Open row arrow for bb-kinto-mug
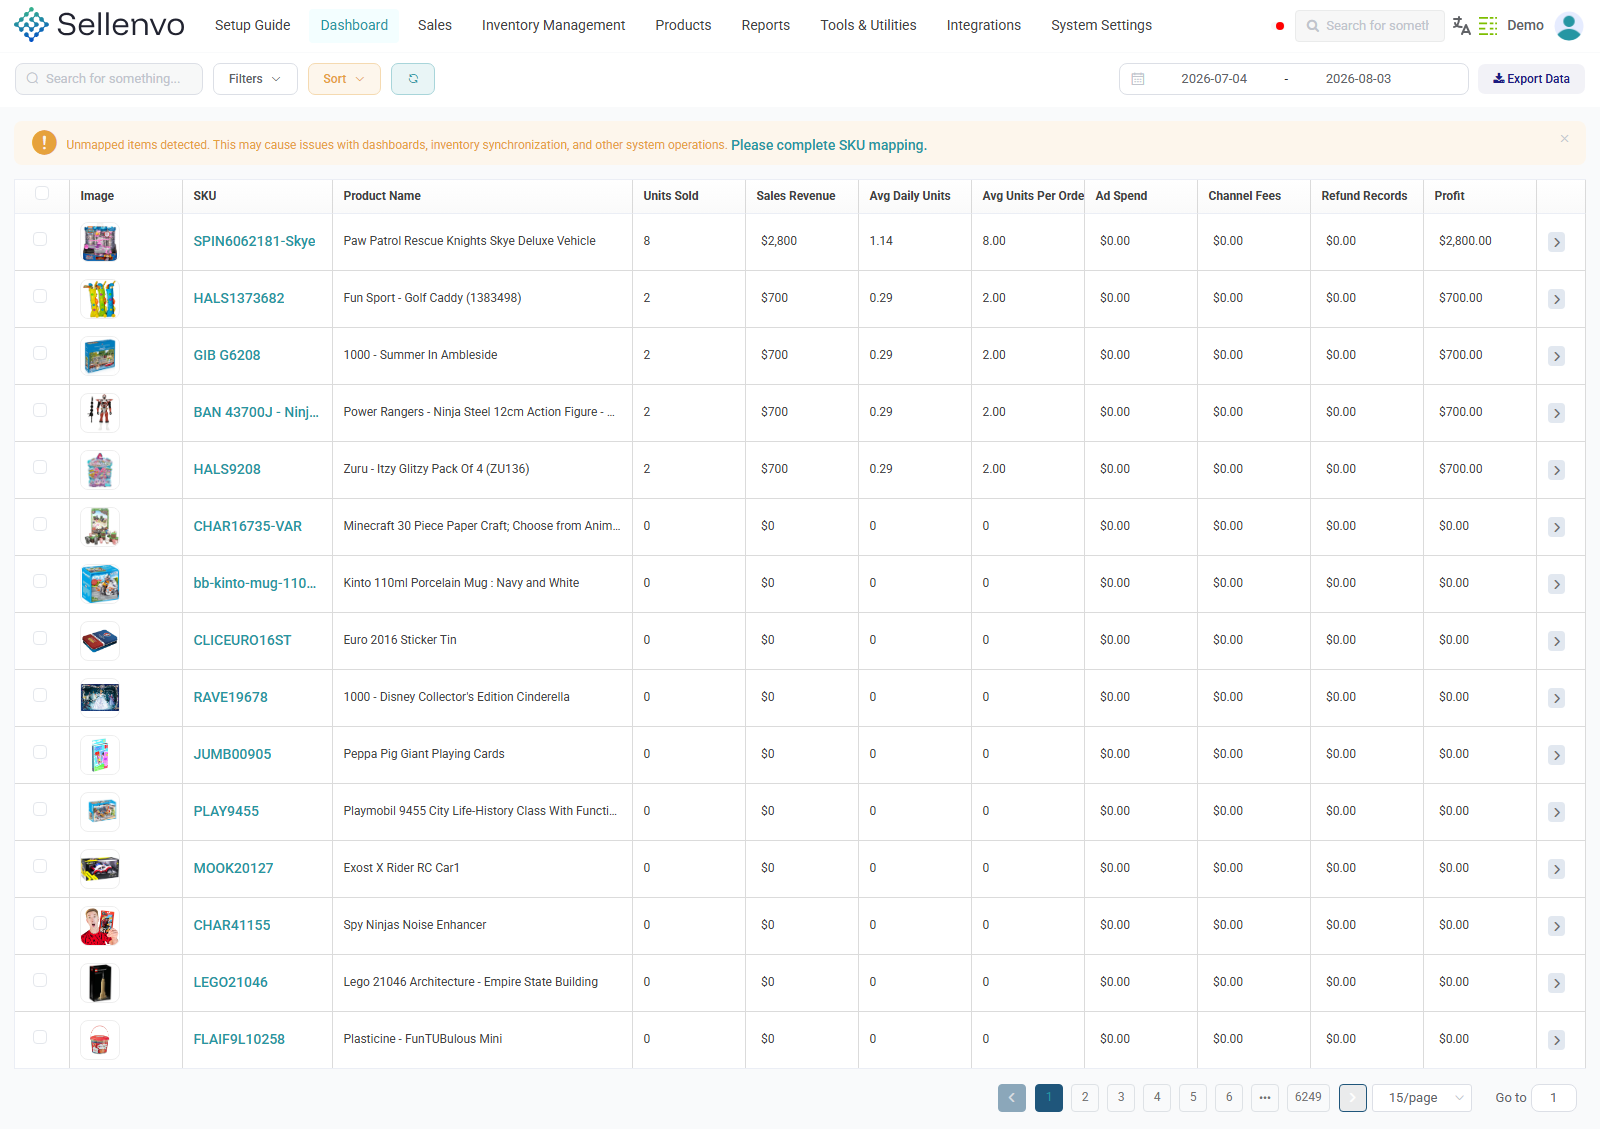The image size is (1600, 1129). point(1556,584)
